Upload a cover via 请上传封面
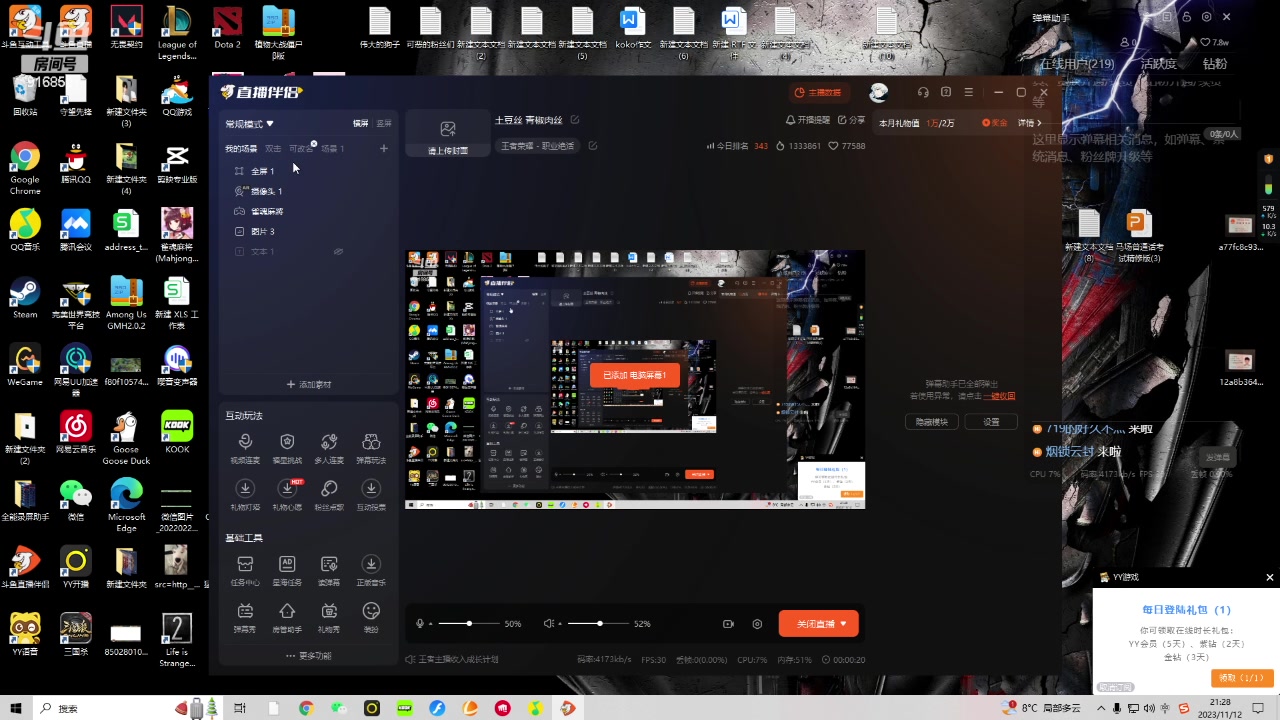The width and height of the screenshot is (1280, 720). pos(448,135)
